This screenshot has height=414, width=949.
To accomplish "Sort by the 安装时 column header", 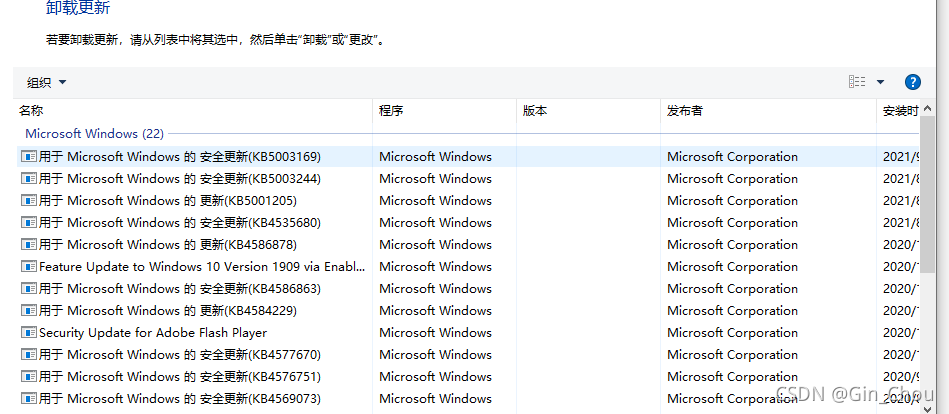I will point(901,111).
